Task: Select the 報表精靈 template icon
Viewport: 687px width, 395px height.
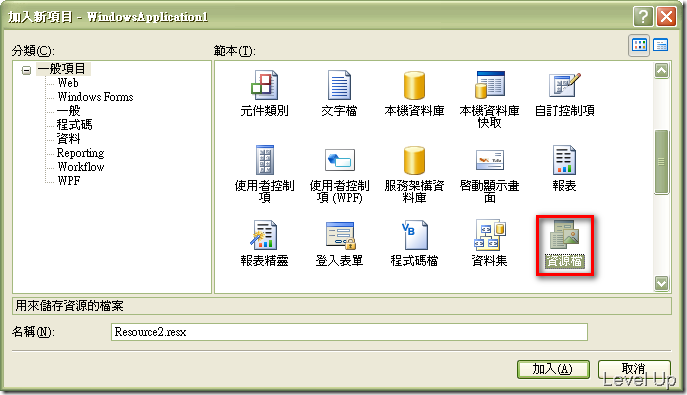Action: 264,235
